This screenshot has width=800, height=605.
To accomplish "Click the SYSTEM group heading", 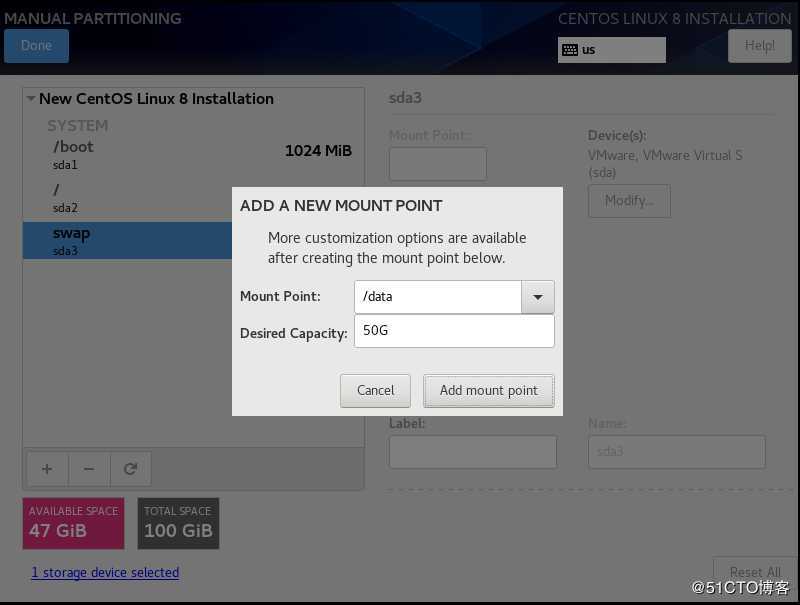I will (78, 125).
